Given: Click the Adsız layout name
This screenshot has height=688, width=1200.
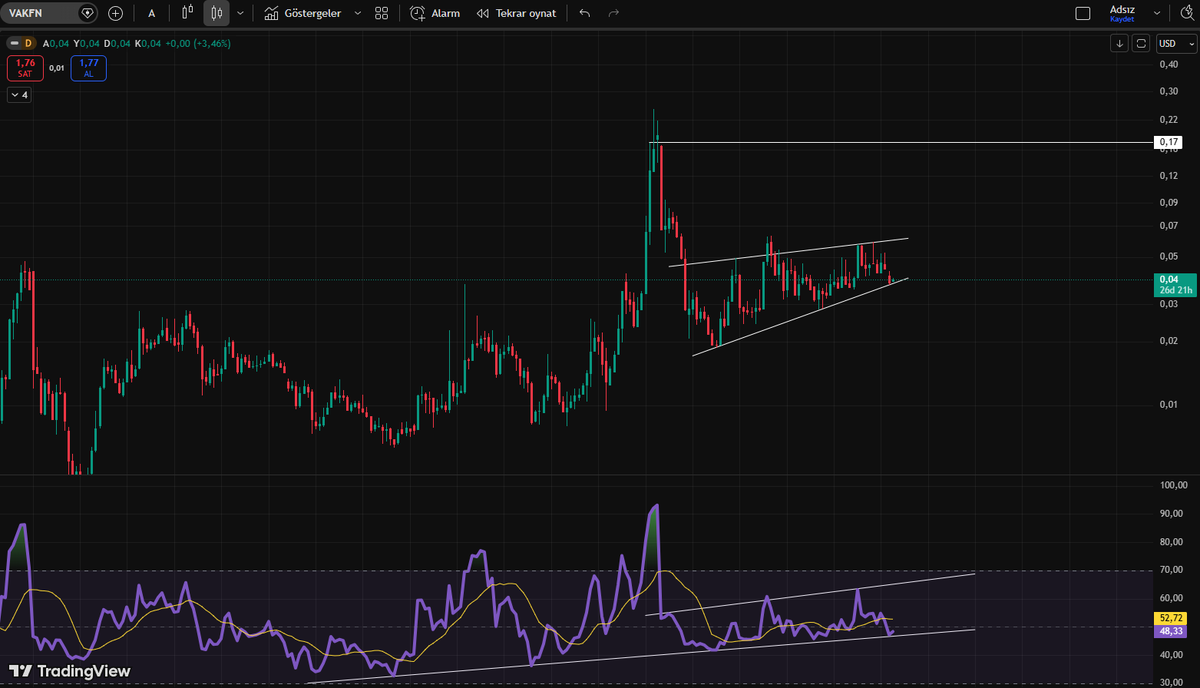Looking at the screenshot, I should coord(1122,9).
